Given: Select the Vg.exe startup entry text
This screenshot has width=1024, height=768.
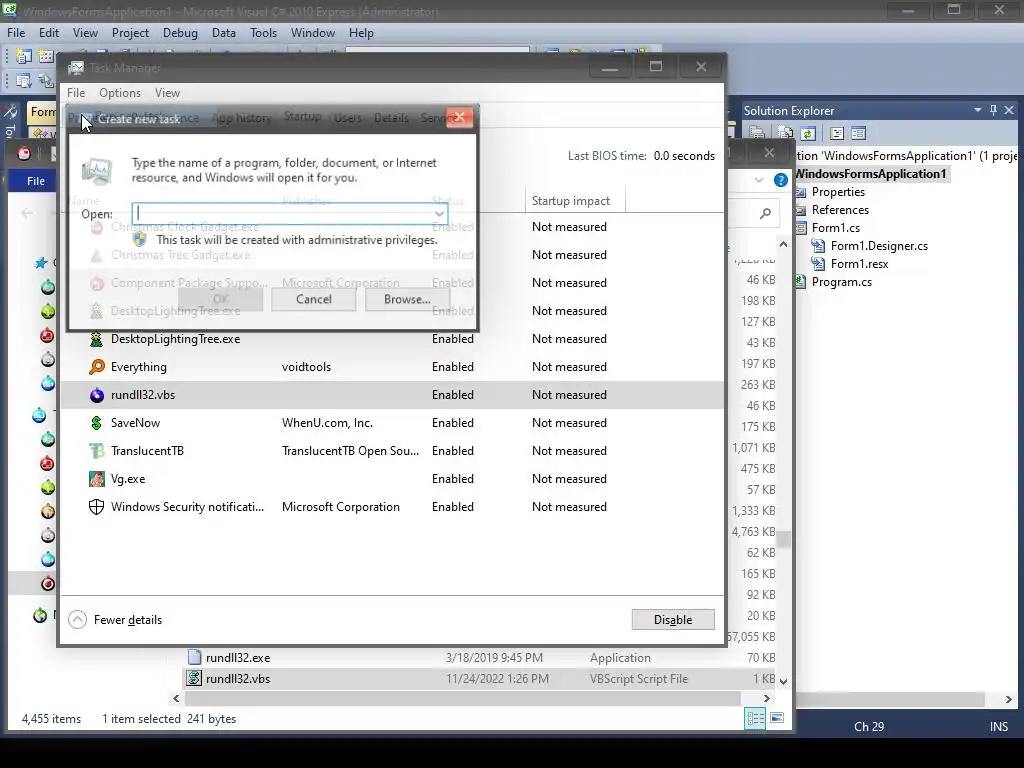Looking at the screenshot, I should [x=128, y=479].
